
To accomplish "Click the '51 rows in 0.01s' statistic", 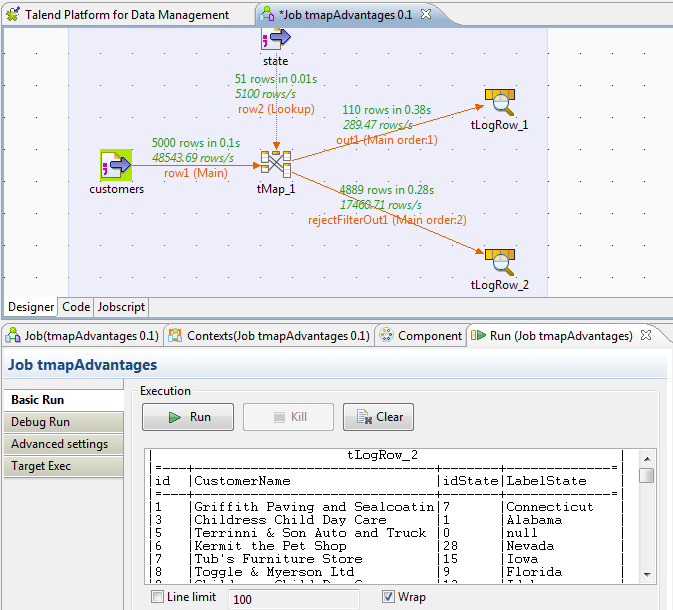I will coord(276,79).
